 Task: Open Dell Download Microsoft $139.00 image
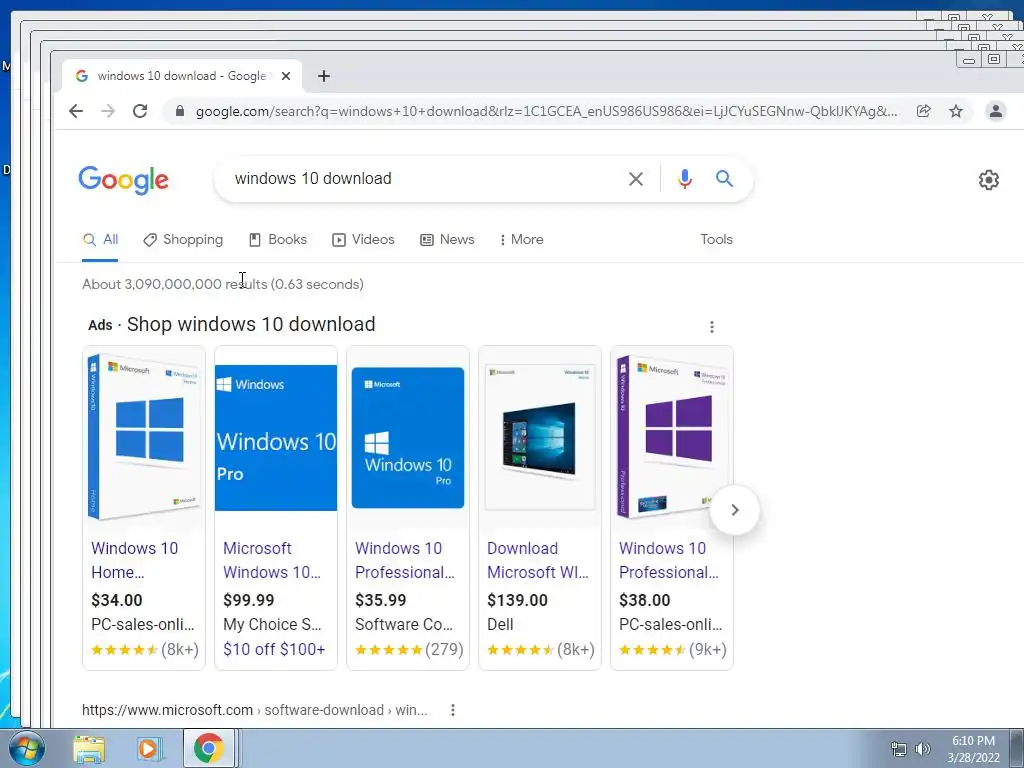[x=540, y=438]
